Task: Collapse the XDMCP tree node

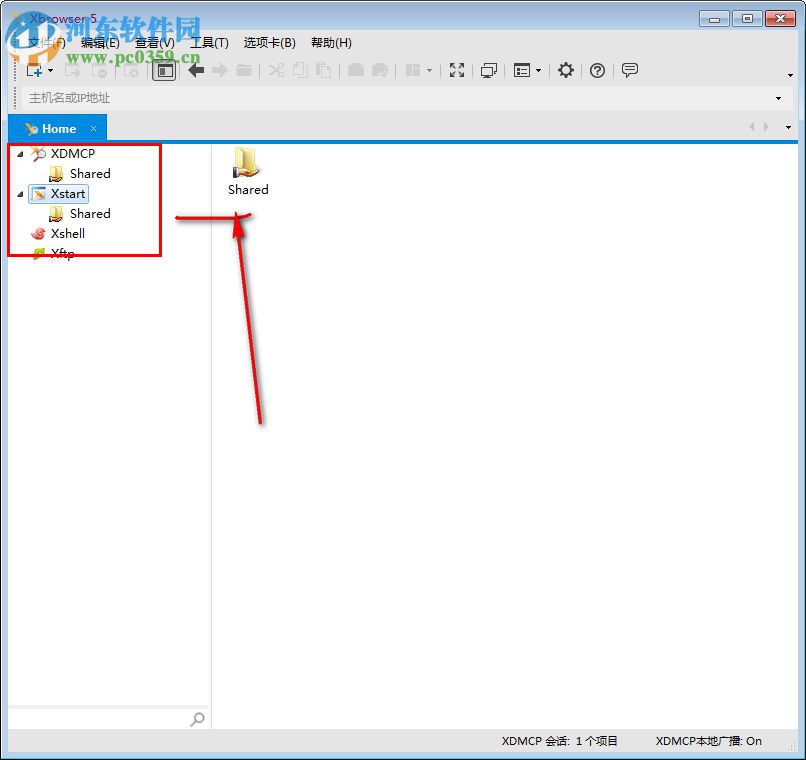Action: coord(21,154)
